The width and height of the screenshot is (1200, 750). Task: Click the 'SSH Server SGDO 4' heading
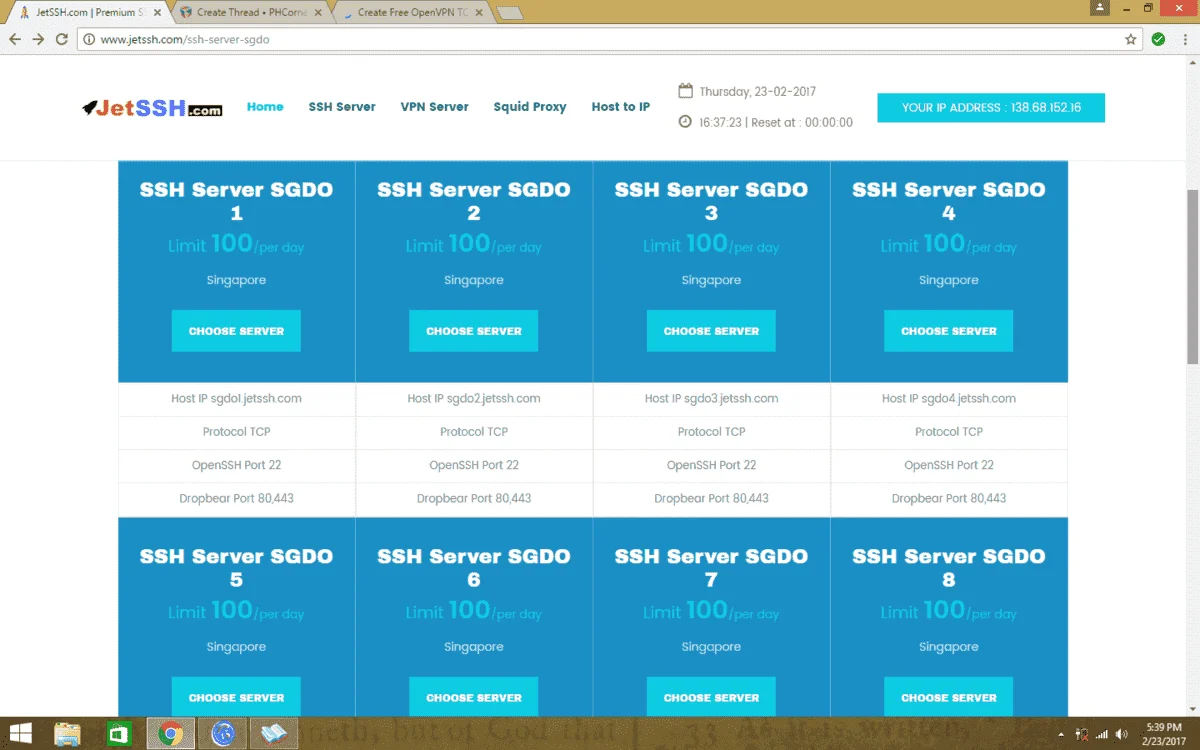coord(949,201)
